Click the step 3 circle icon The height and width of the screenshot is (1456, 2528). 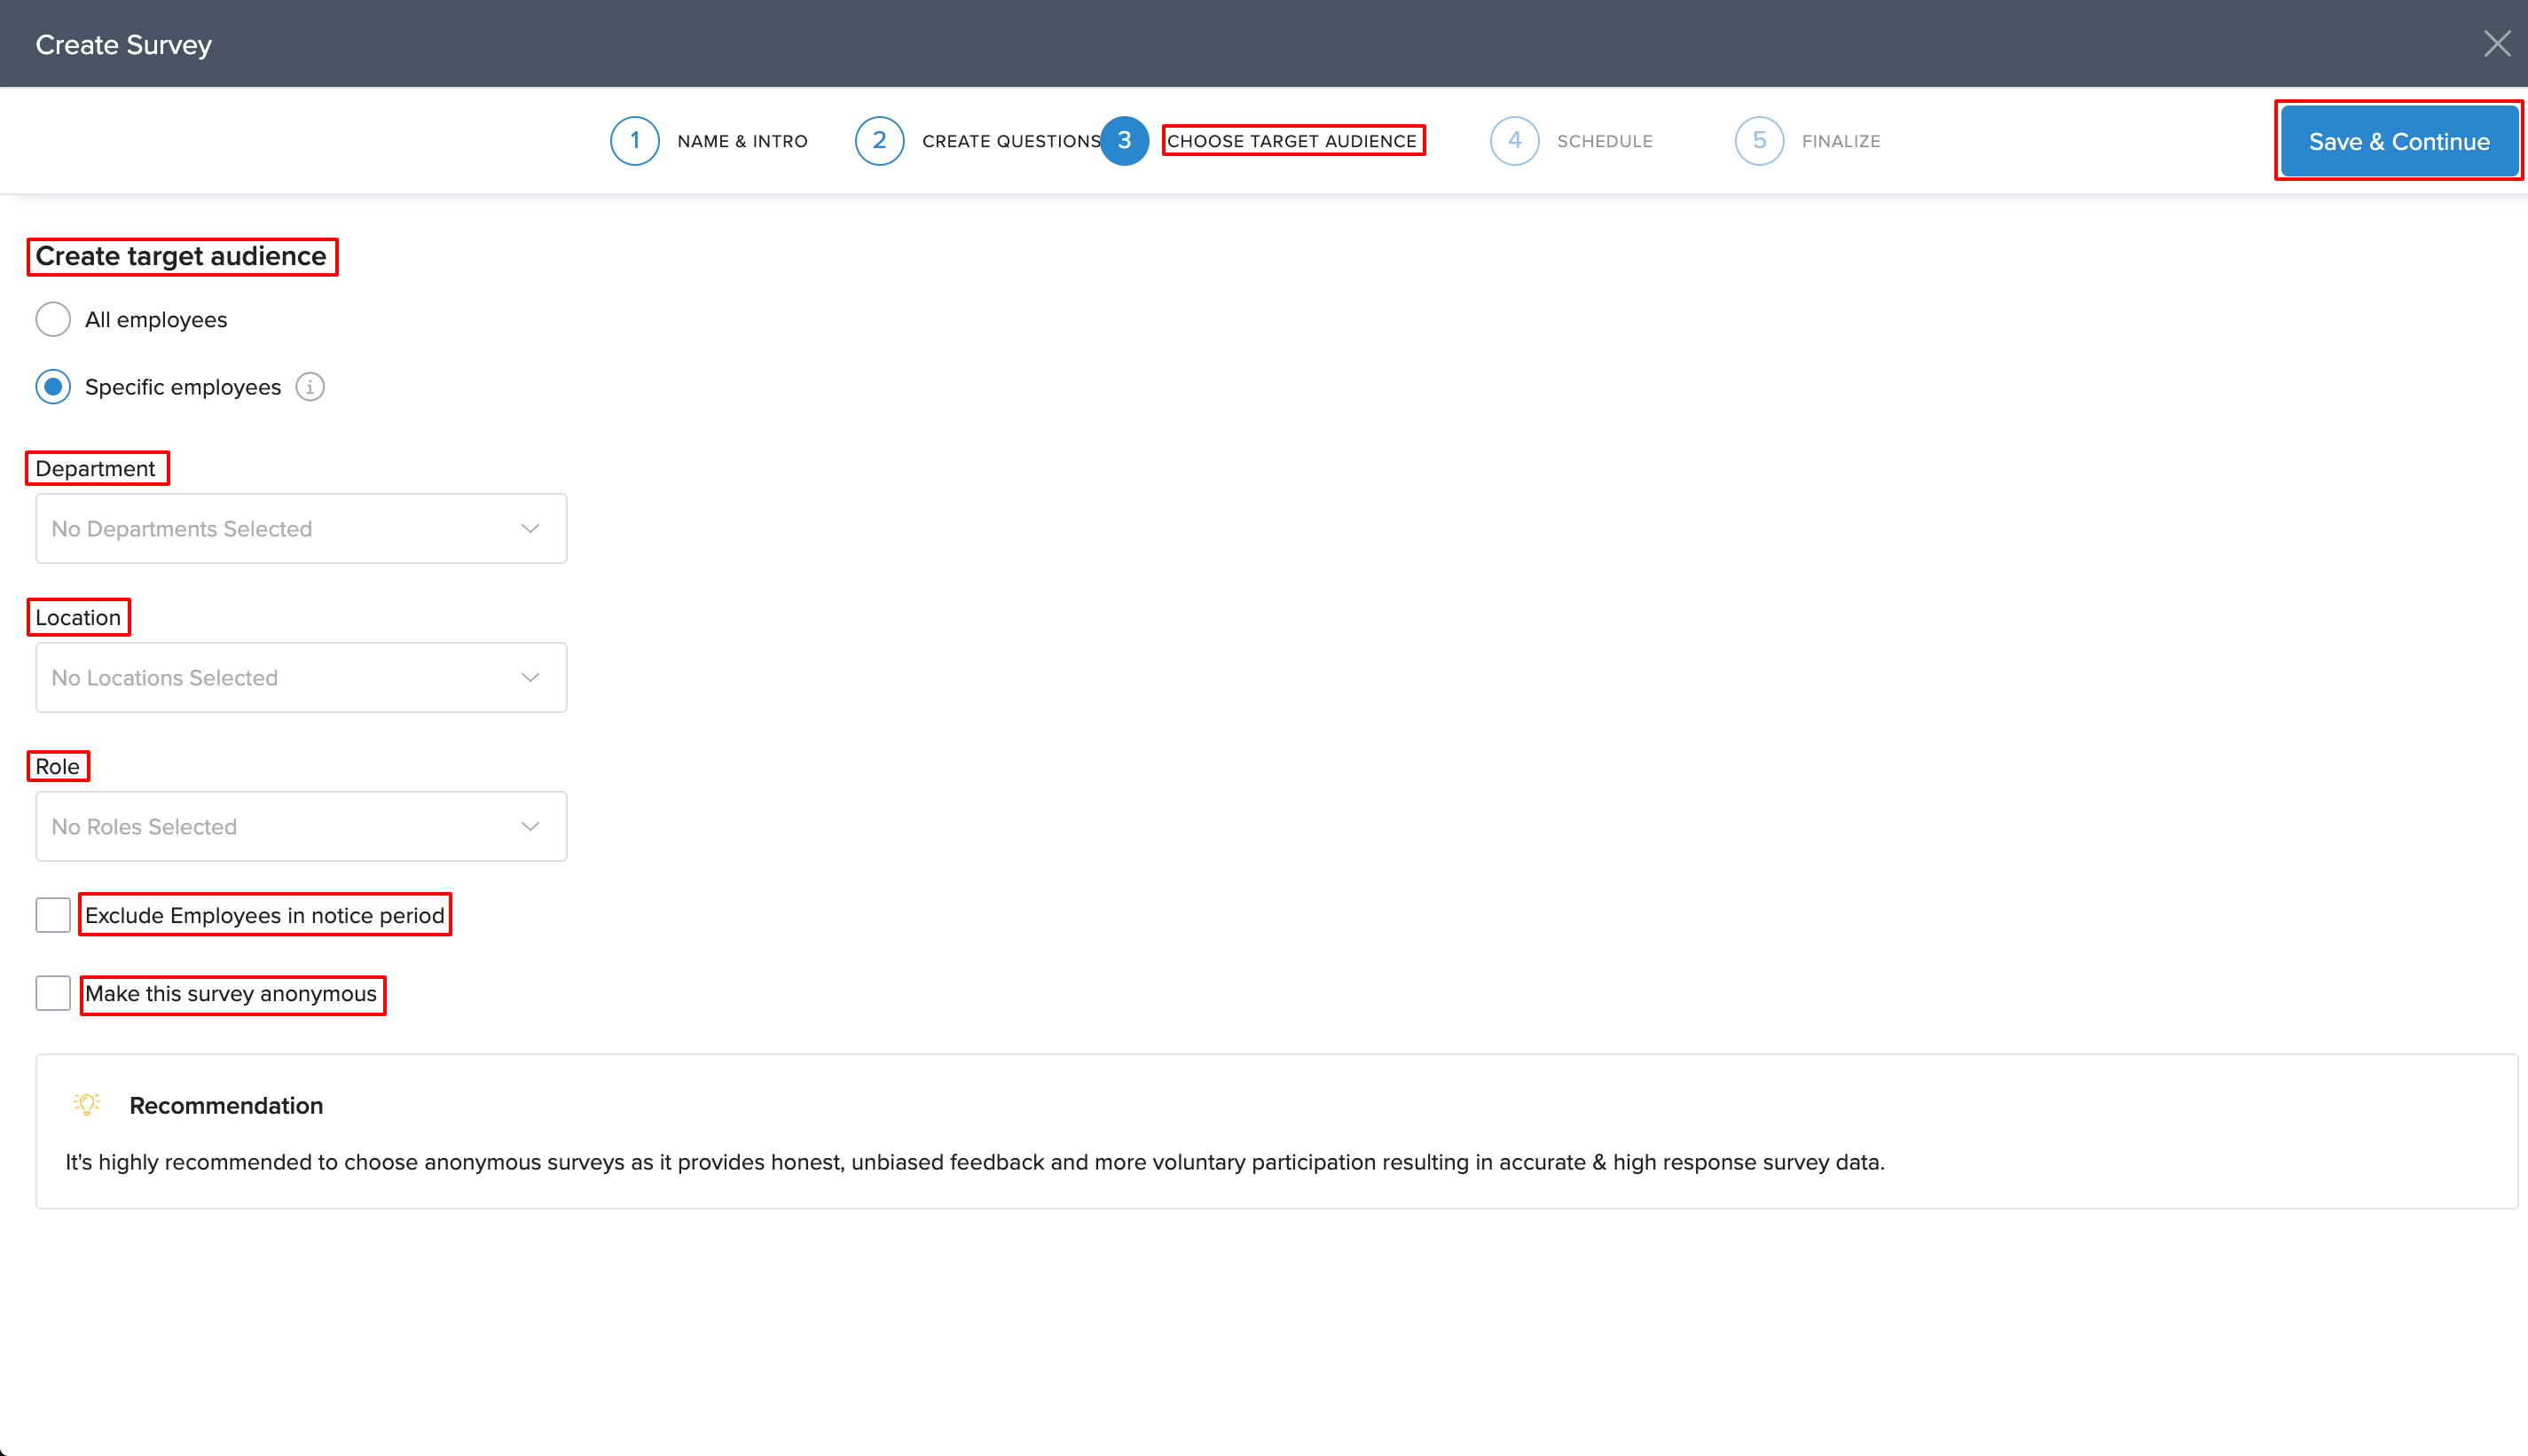(x=1124, y=141)
